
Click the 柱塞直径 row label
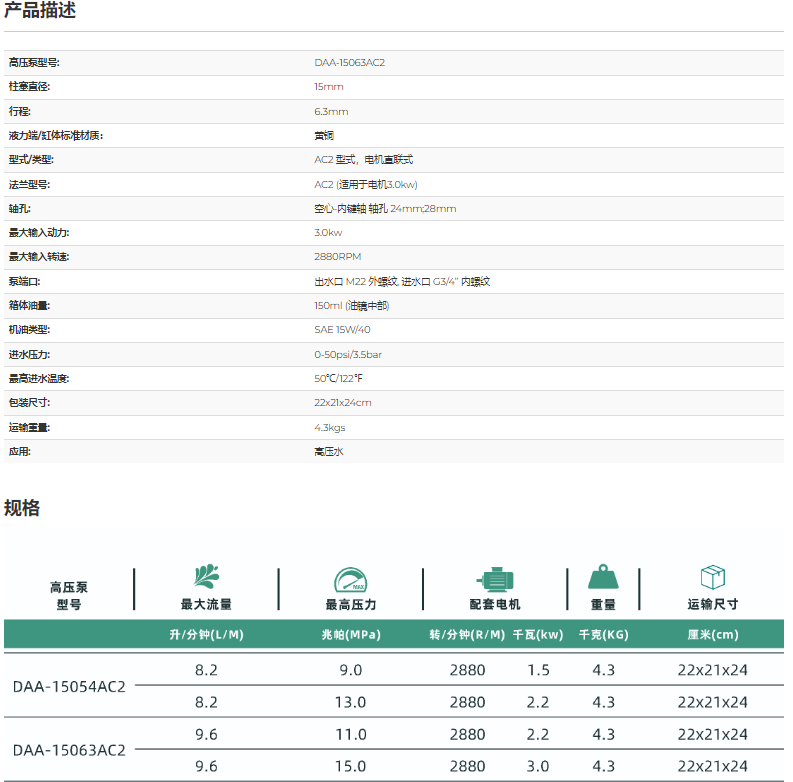point(29,87)
